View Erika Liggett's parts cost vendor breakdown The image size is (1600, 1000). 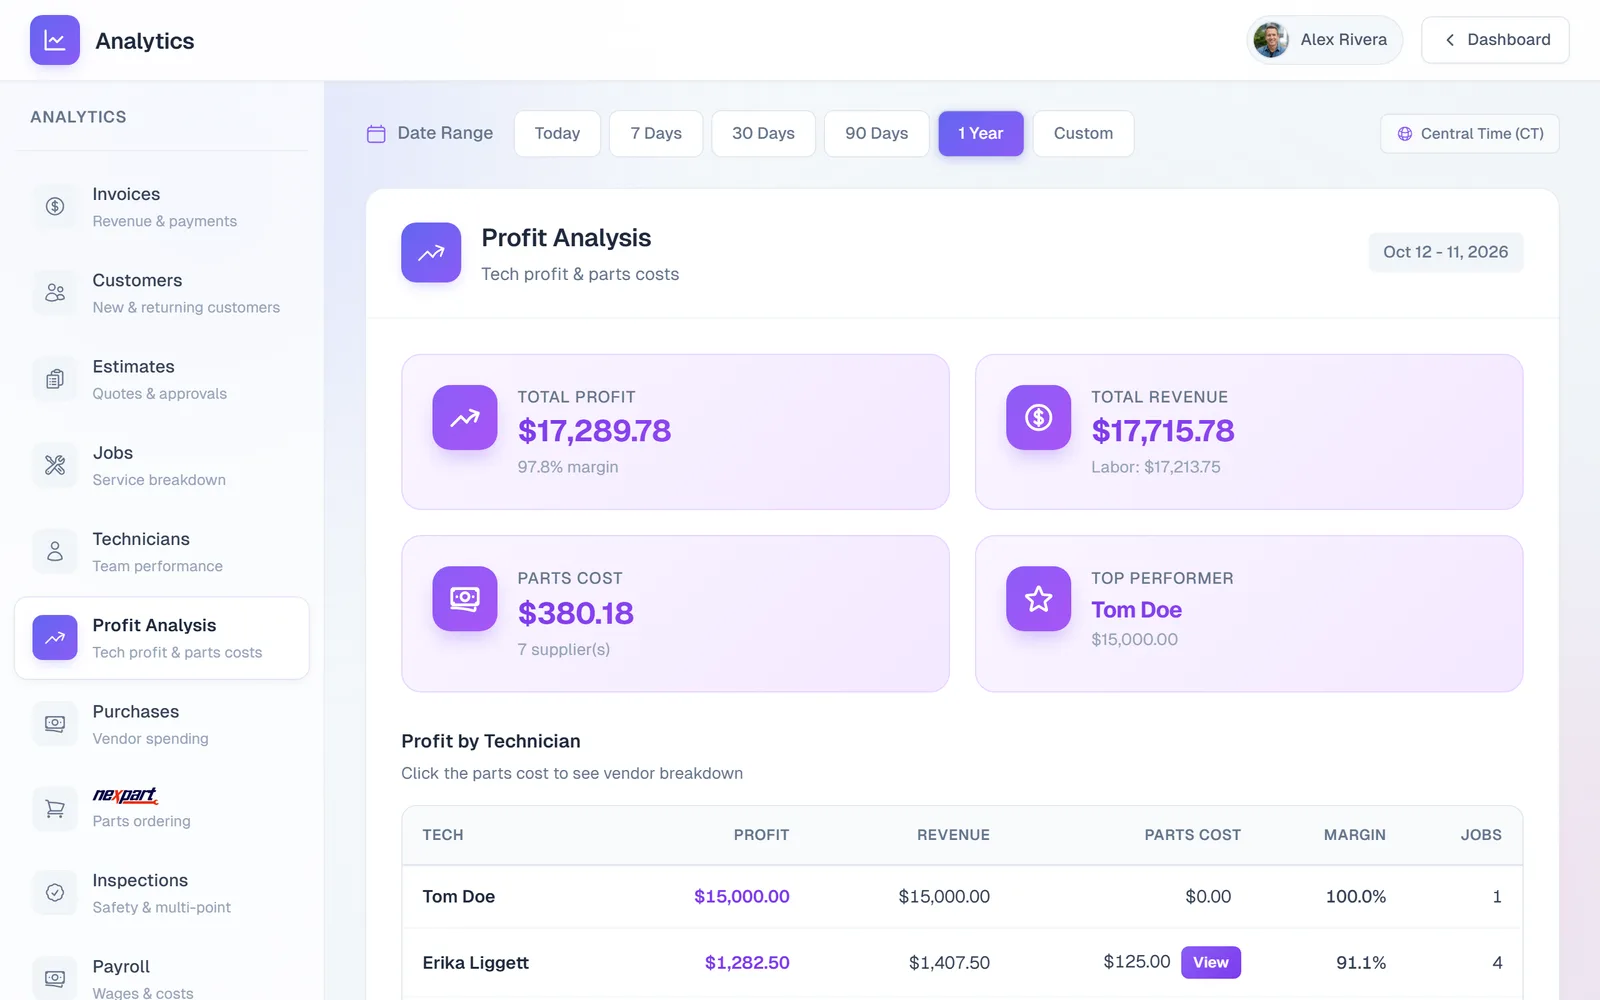click(1211, 962)
